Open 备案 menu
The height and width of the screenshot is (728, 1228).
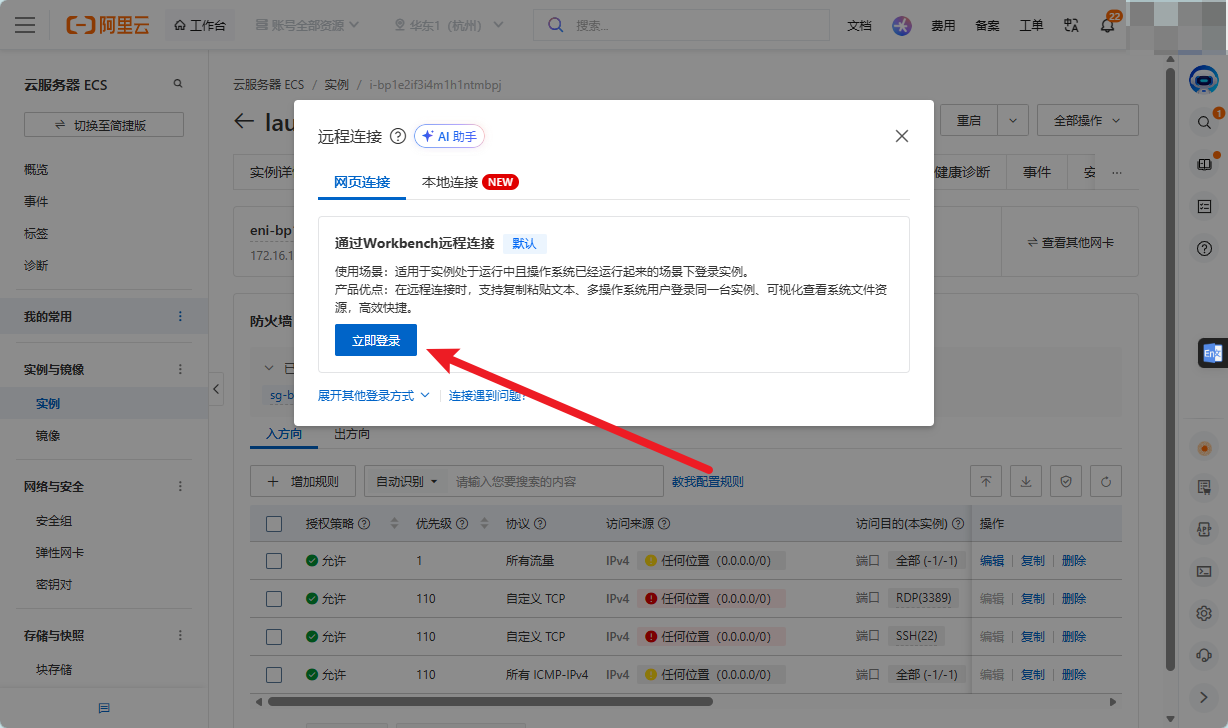click(x=987, y=25)
